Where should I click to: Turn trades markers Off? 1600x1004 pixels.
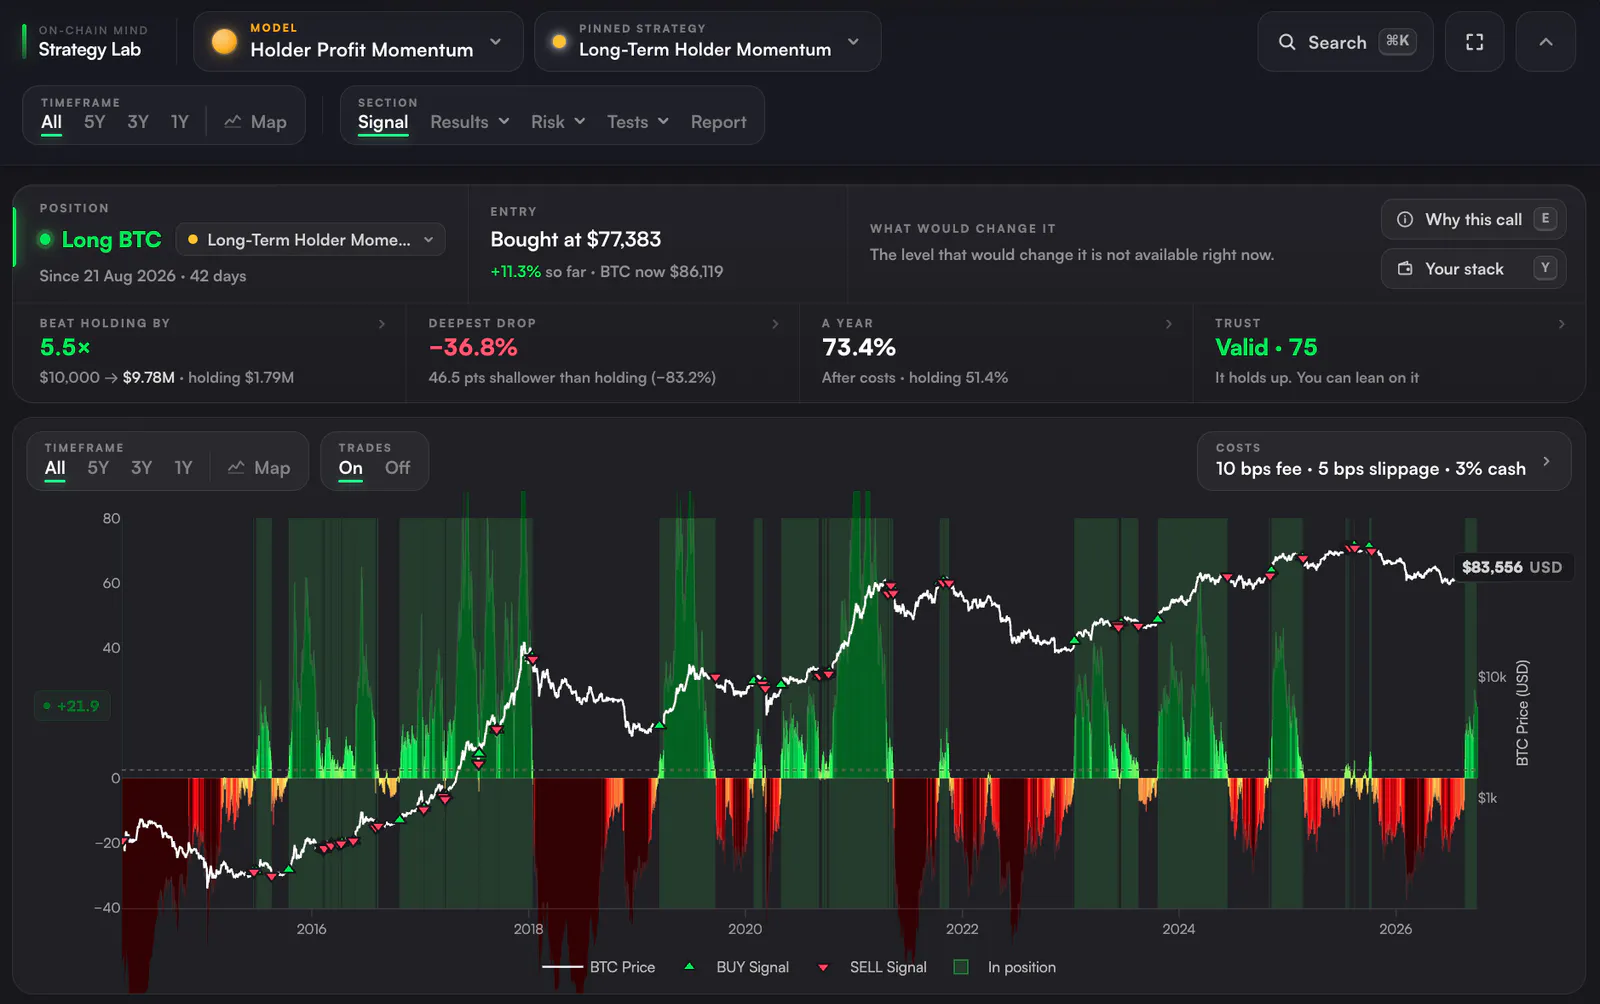[x=397, y=468]
